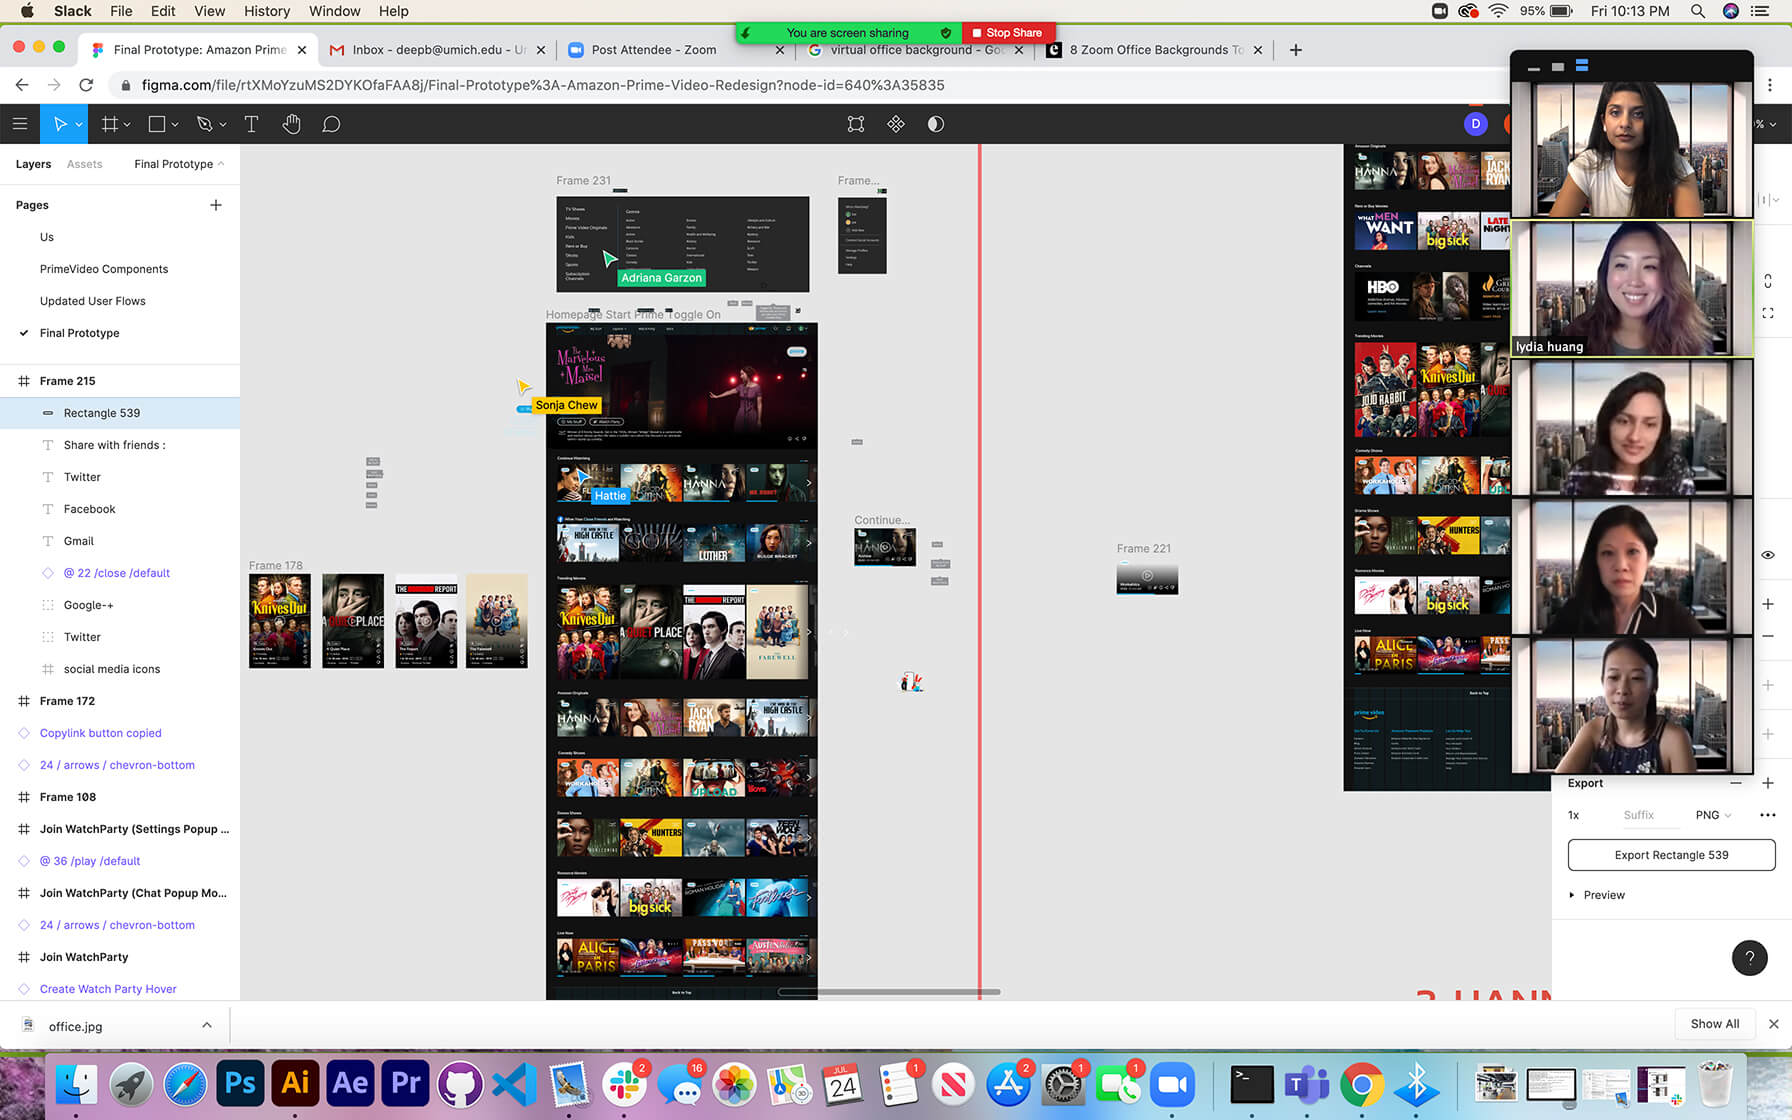Image resolution: width=1792 pixels, height=1120 pixels.
Task: Open Illustrator from the dock
Action: [296, 1084]
